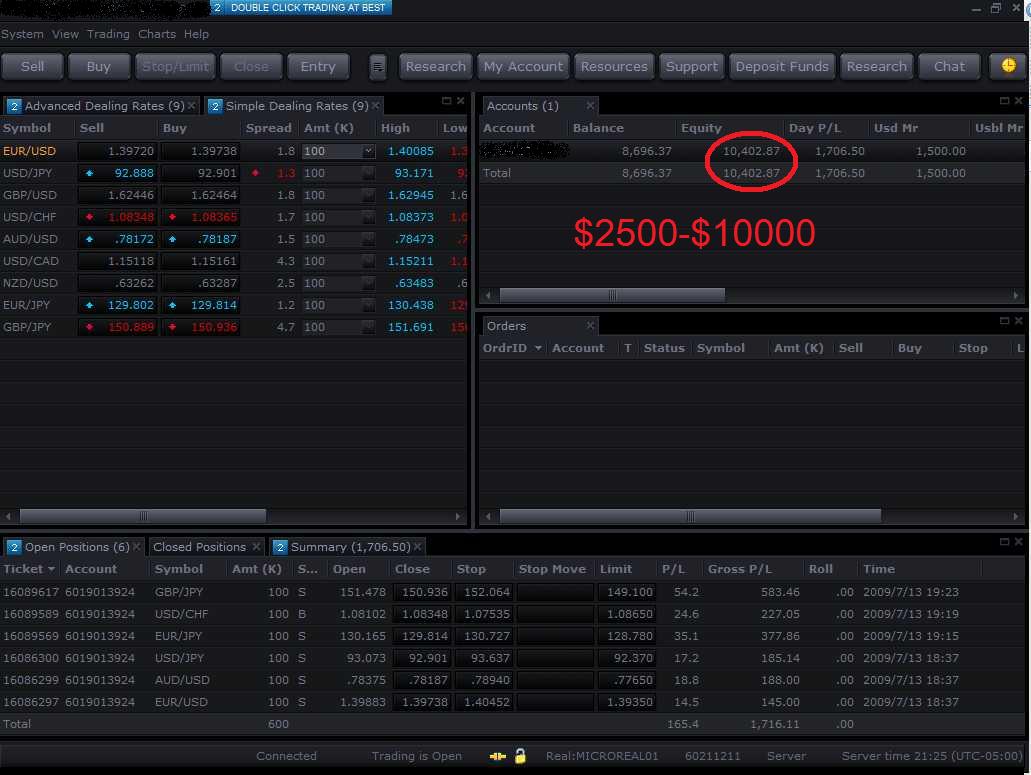1031x775 pixels.
Task: Close the Orders tab
Action: tap(590, 325)
